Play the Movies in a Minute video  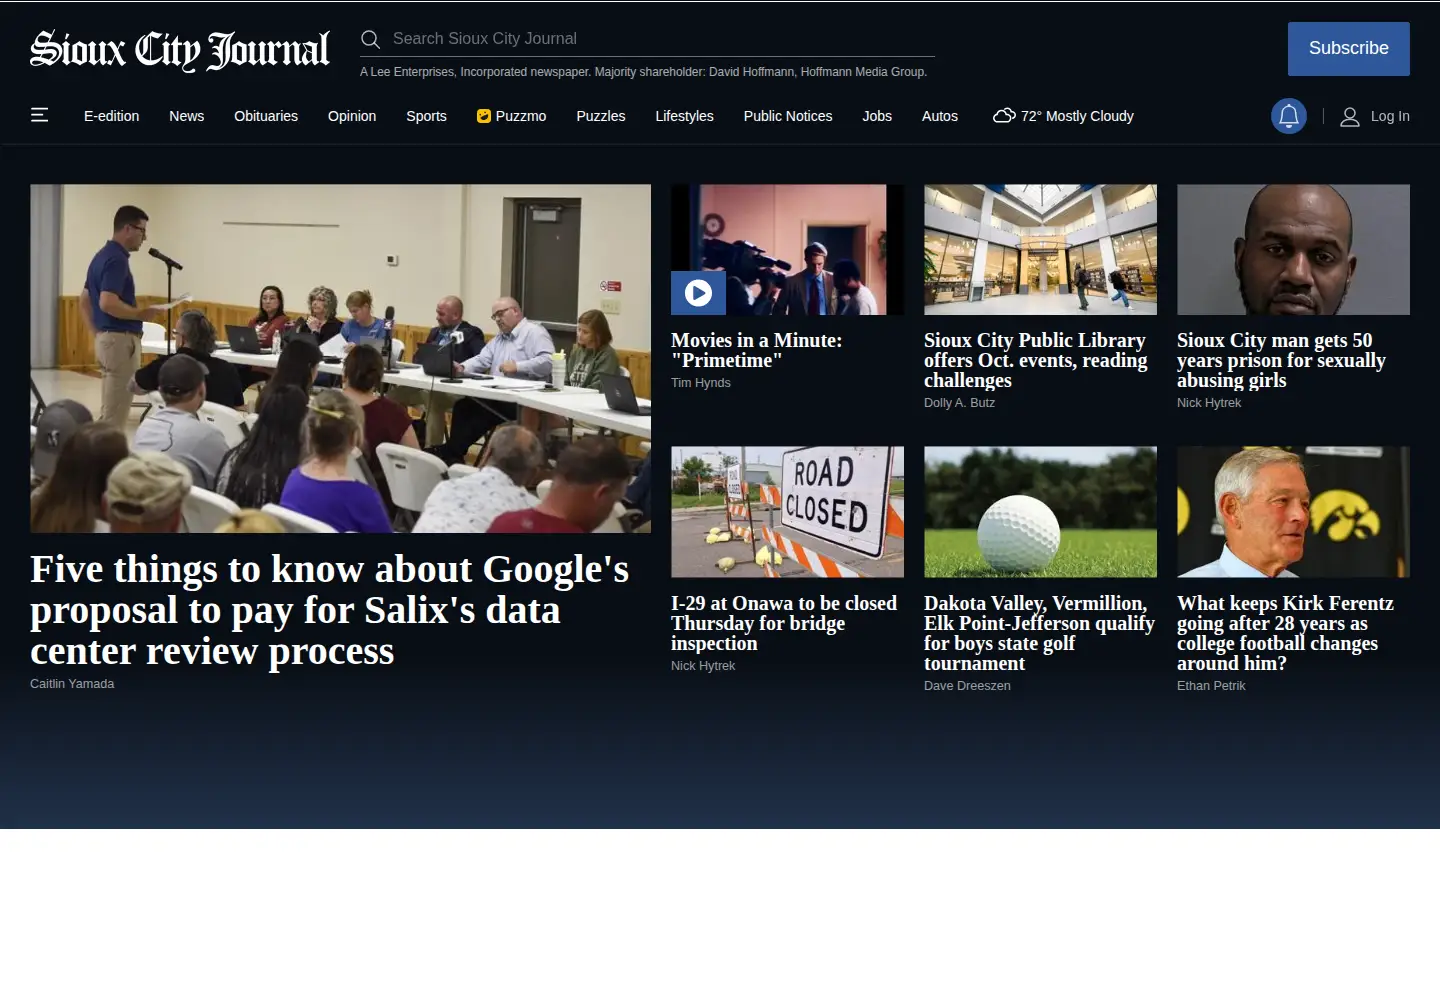point(698,293)
